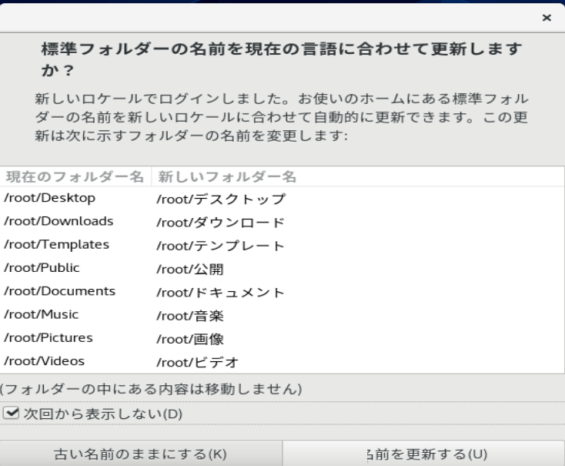
Task: Click 古い名前のままにする(K) button
Action: [x=141, y=454]
